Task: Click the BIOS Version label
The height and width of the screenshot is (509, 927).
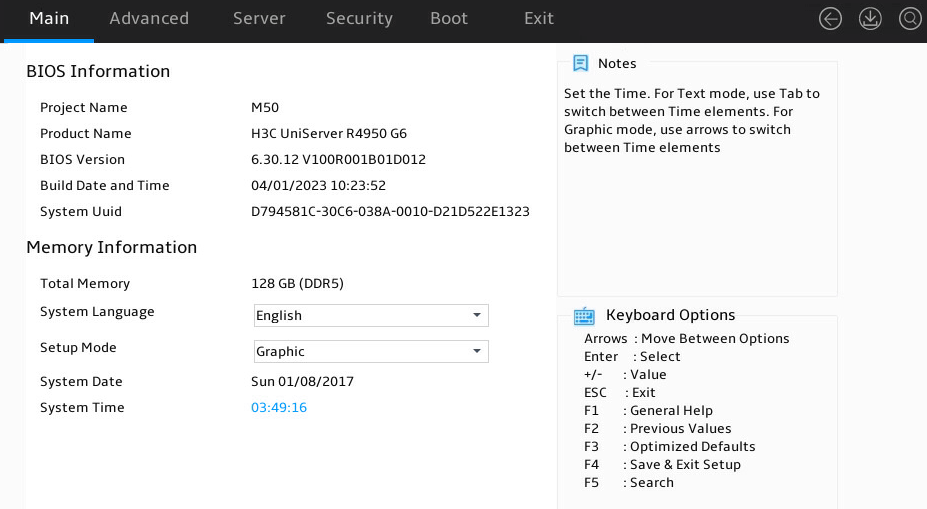Action: (82, 160)
